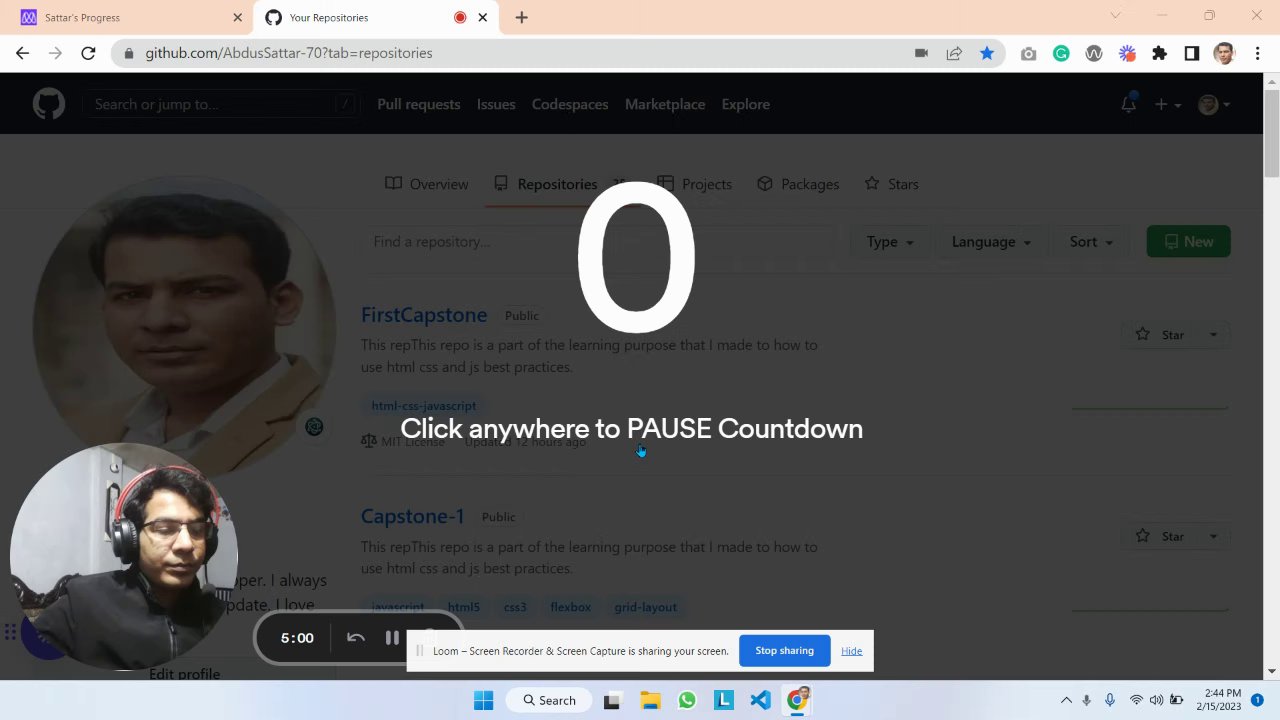Open the grid-layout topic tag
The width and height of the screenshot is (1280, 720).
(x=646, y=607)
